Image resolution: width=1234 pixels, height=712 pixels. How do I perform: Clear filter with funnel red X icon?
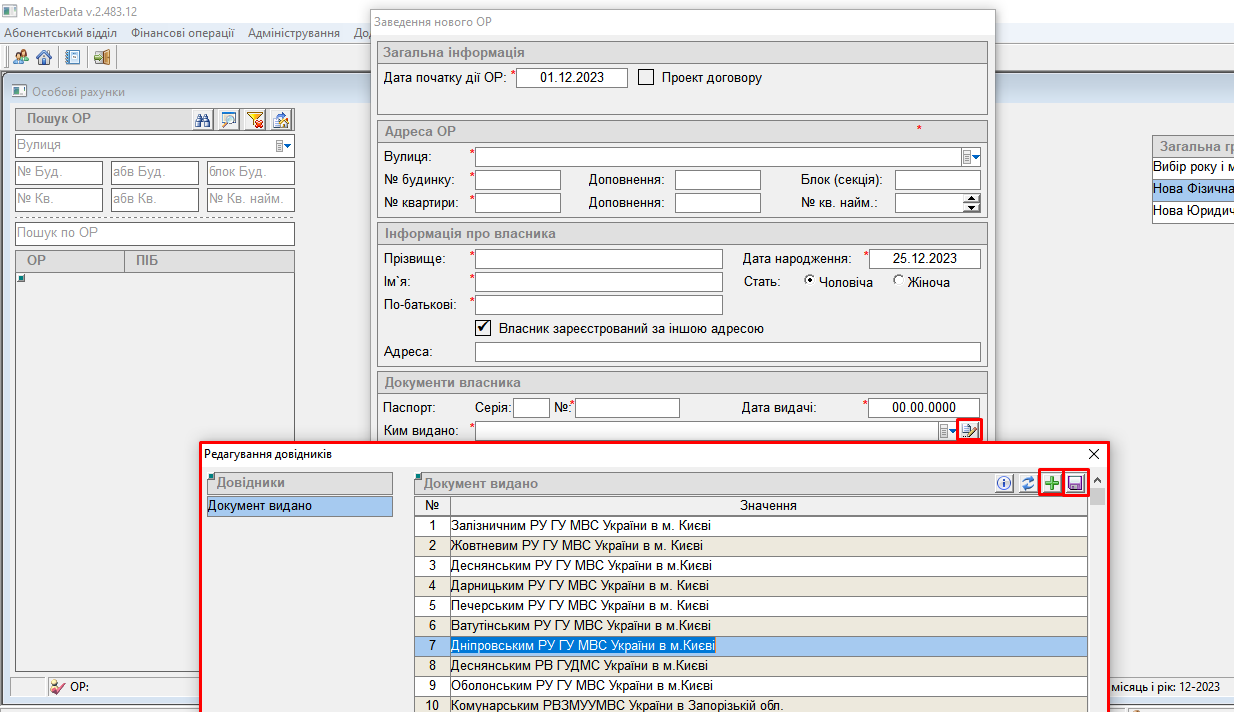255,119
